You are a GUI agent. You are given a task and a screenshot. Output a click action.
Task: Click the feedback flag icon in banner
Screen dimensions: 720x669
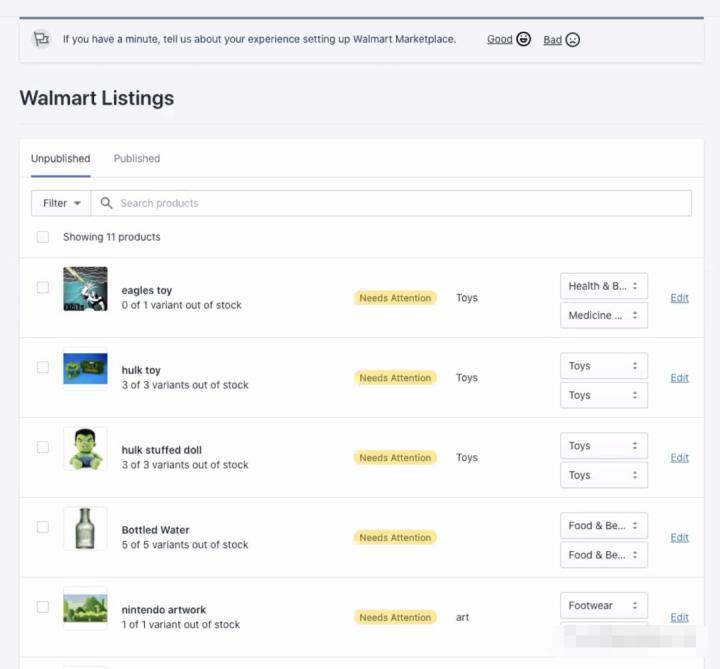[41, 39]
